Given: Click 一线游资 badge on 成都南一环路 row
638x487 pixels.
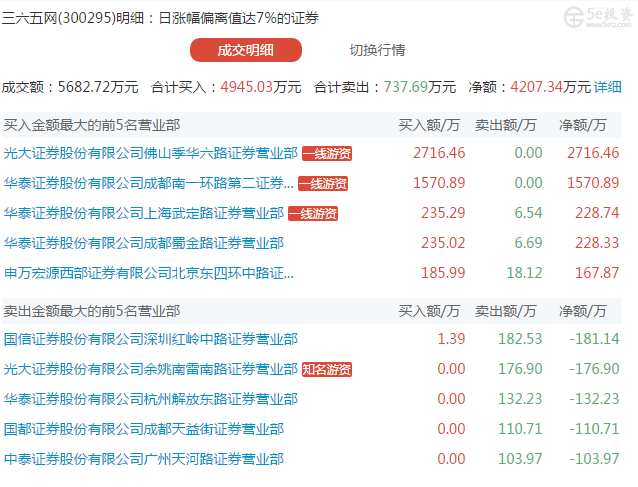Looking at the screenshot, I should pyautogui.click(x=323, y=183).
